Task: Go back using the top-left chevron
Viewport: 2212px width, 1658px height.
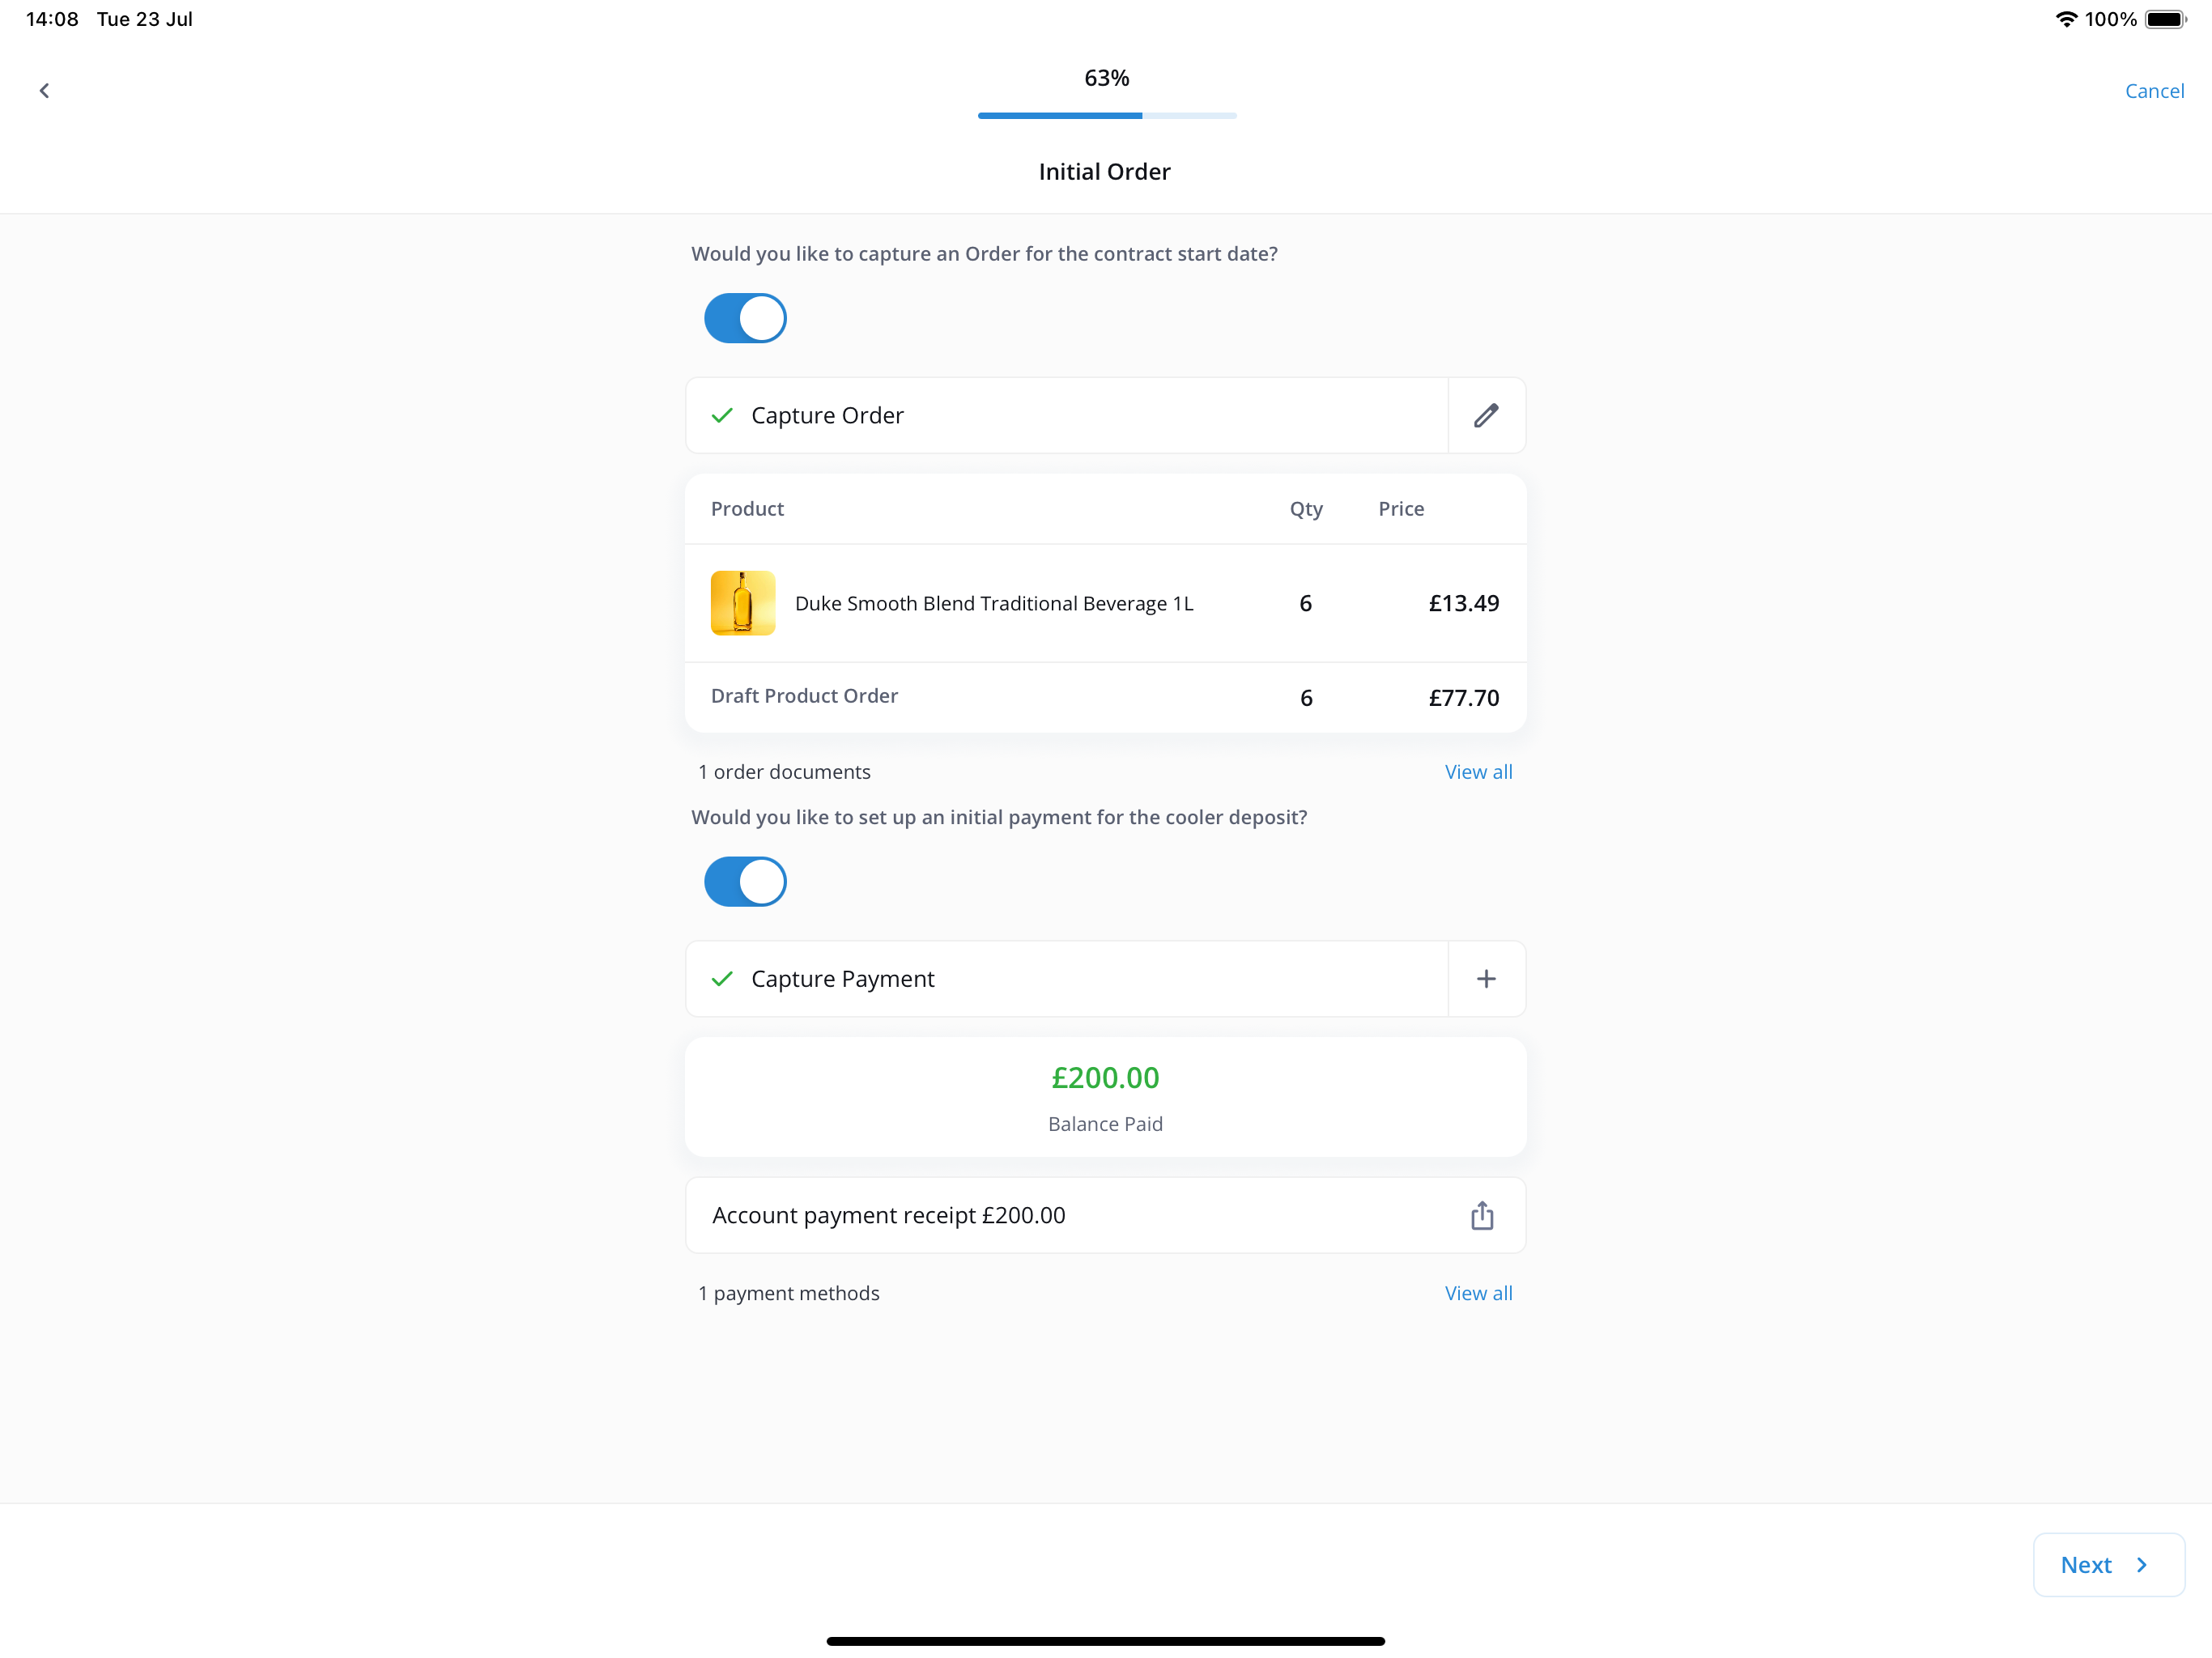Action: pyautogui.click(x=44, y=91)
